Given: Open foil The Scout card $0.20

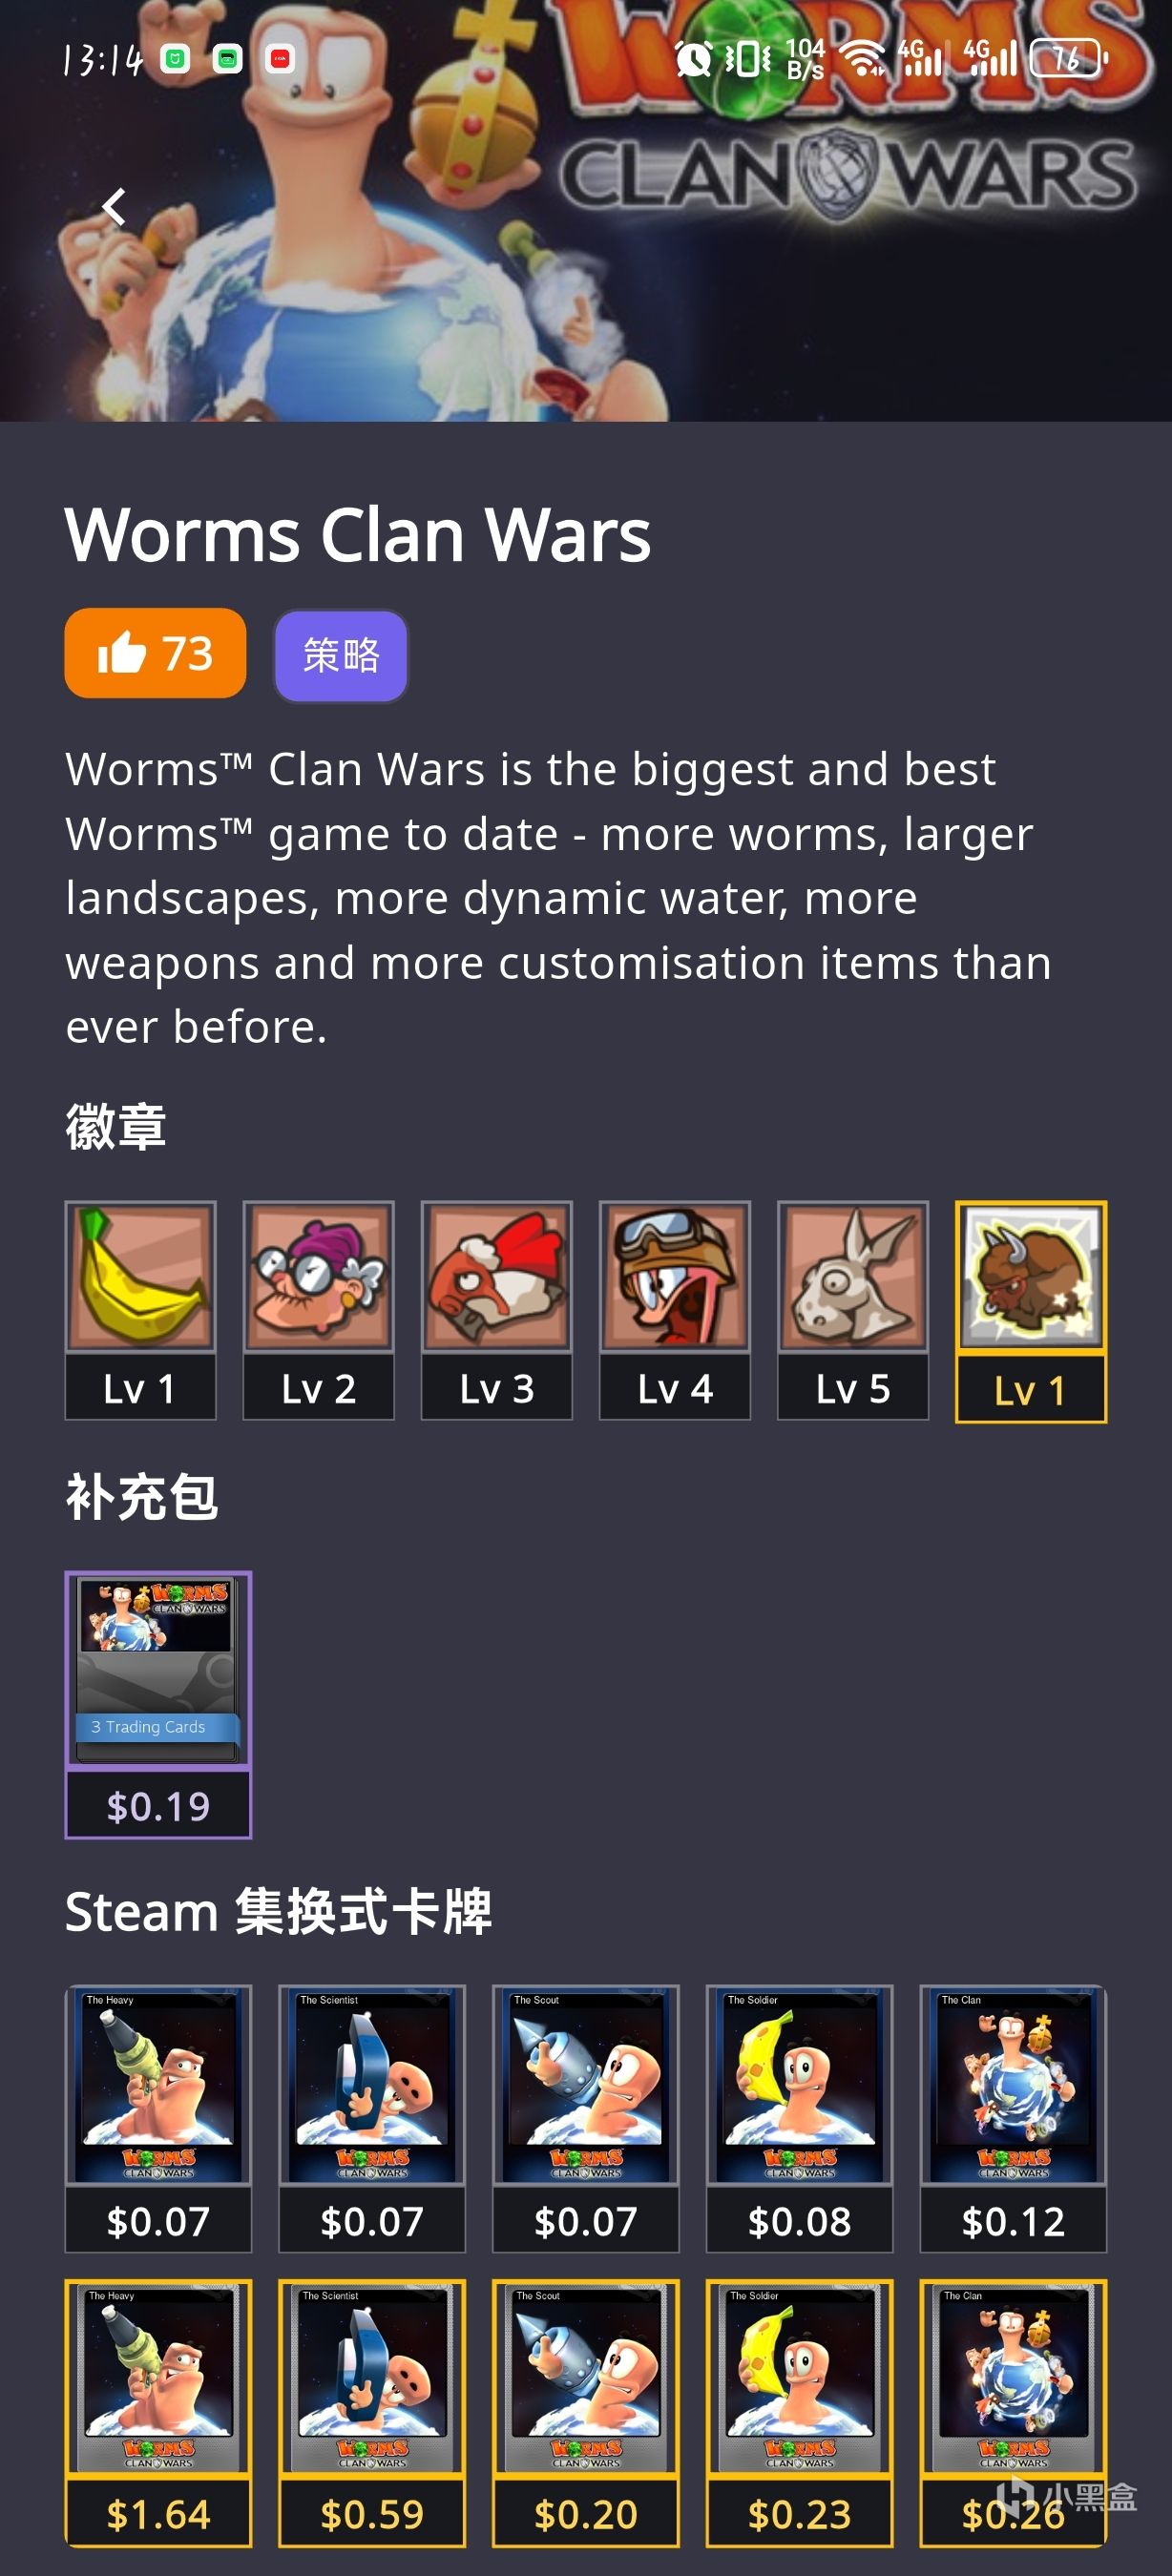Looking at the screenshot, I should [x=586, y=2412].
